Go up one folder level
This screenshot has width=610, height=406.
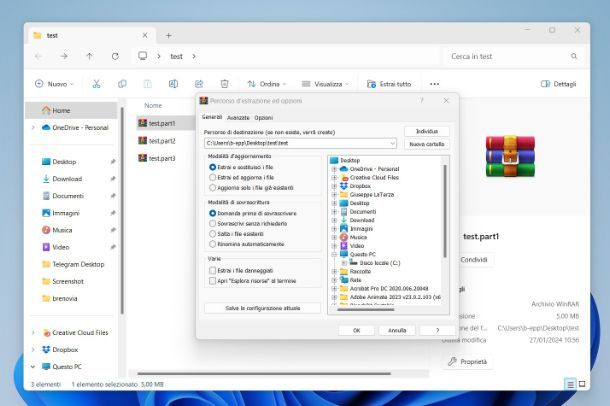coord(89,56)
